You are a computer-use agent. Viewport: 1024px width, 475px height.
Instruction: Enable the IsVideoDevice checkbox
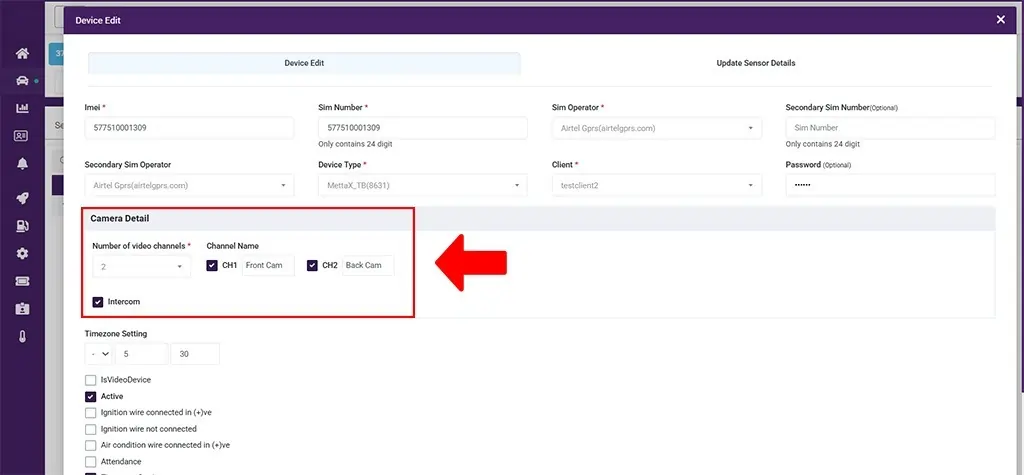click(x=92, y=380)
